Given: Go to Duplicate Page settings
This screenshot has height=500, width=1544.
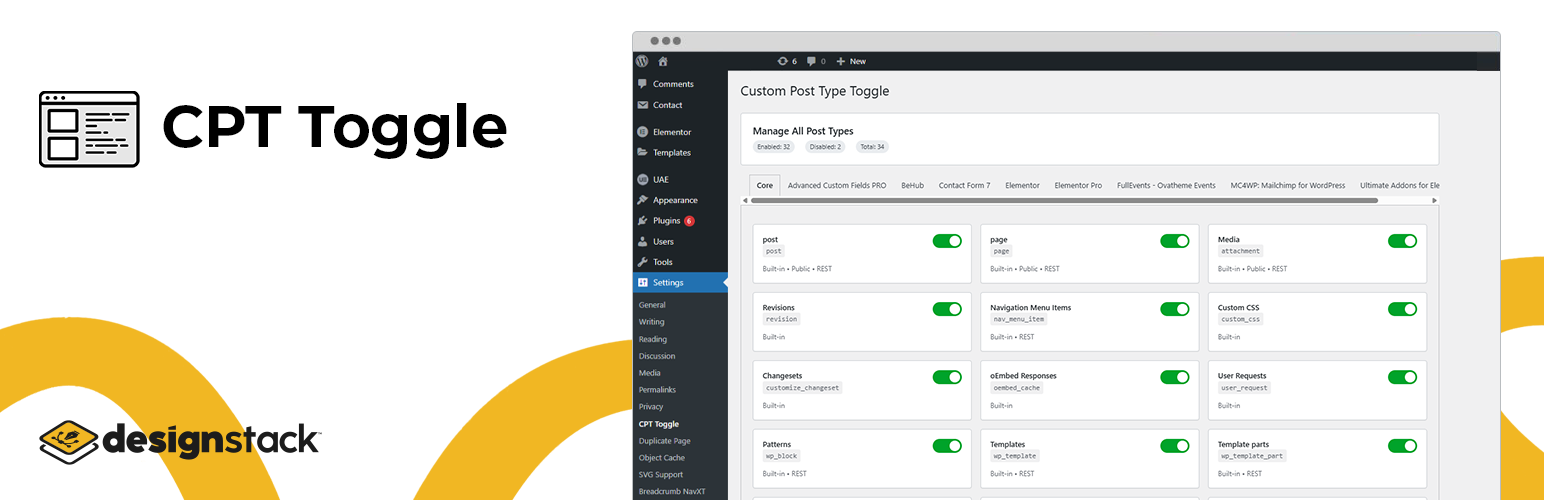Looking at the screenshot, I should click(x=664, y=441).
